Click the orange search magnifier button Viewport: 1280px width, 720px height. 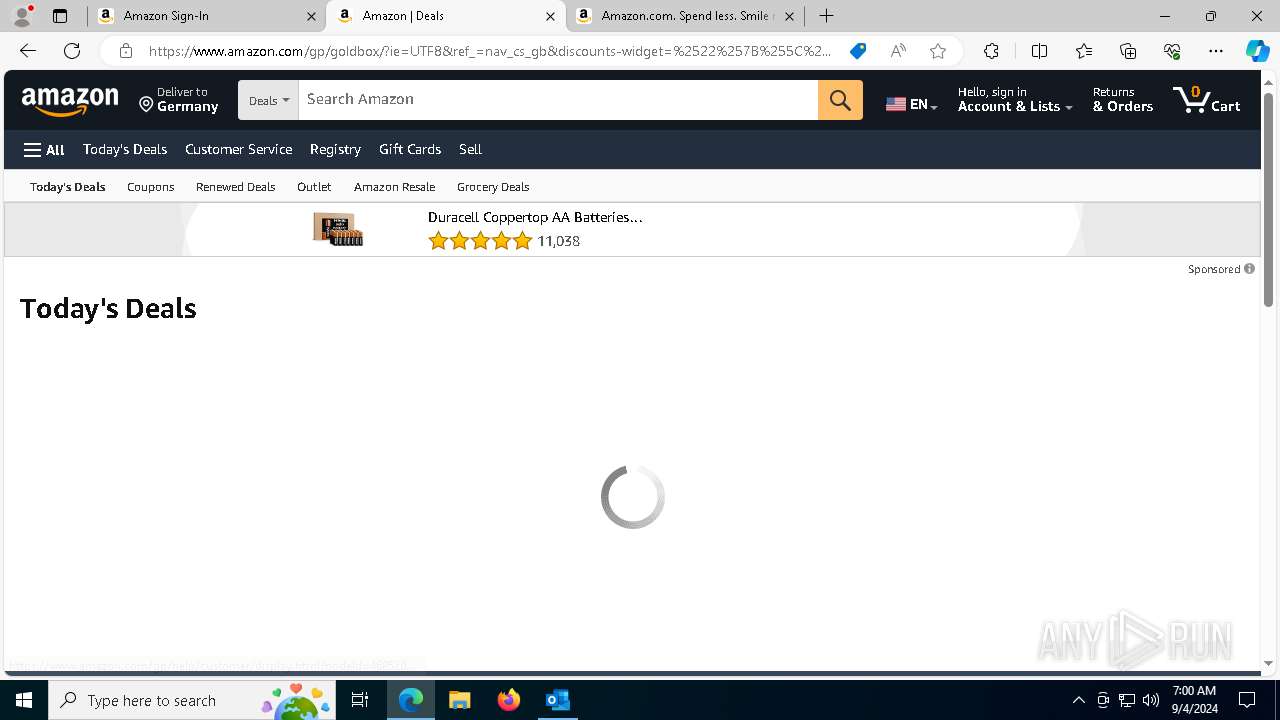tap(840, 100)
